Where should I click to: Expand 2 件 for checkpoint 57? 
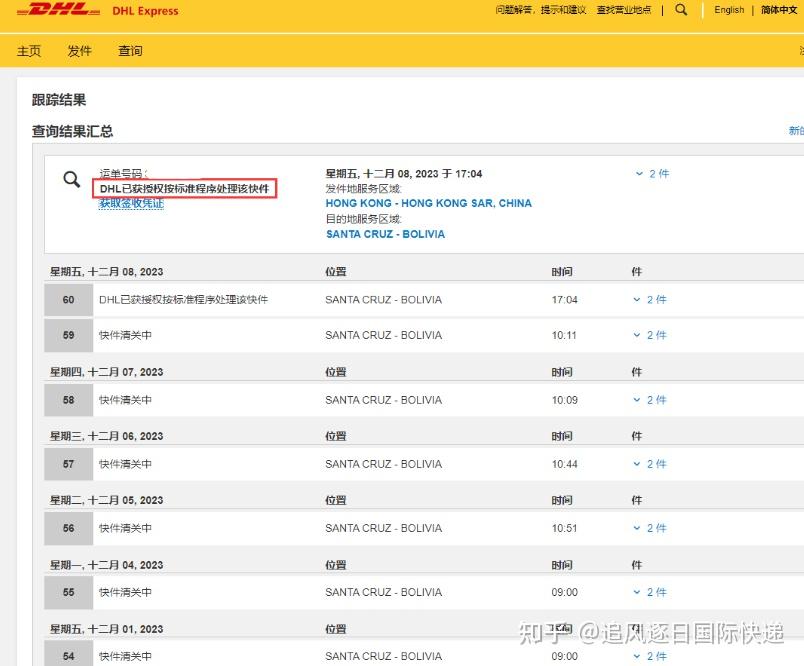pyautogui.click(x=650, y=464)
